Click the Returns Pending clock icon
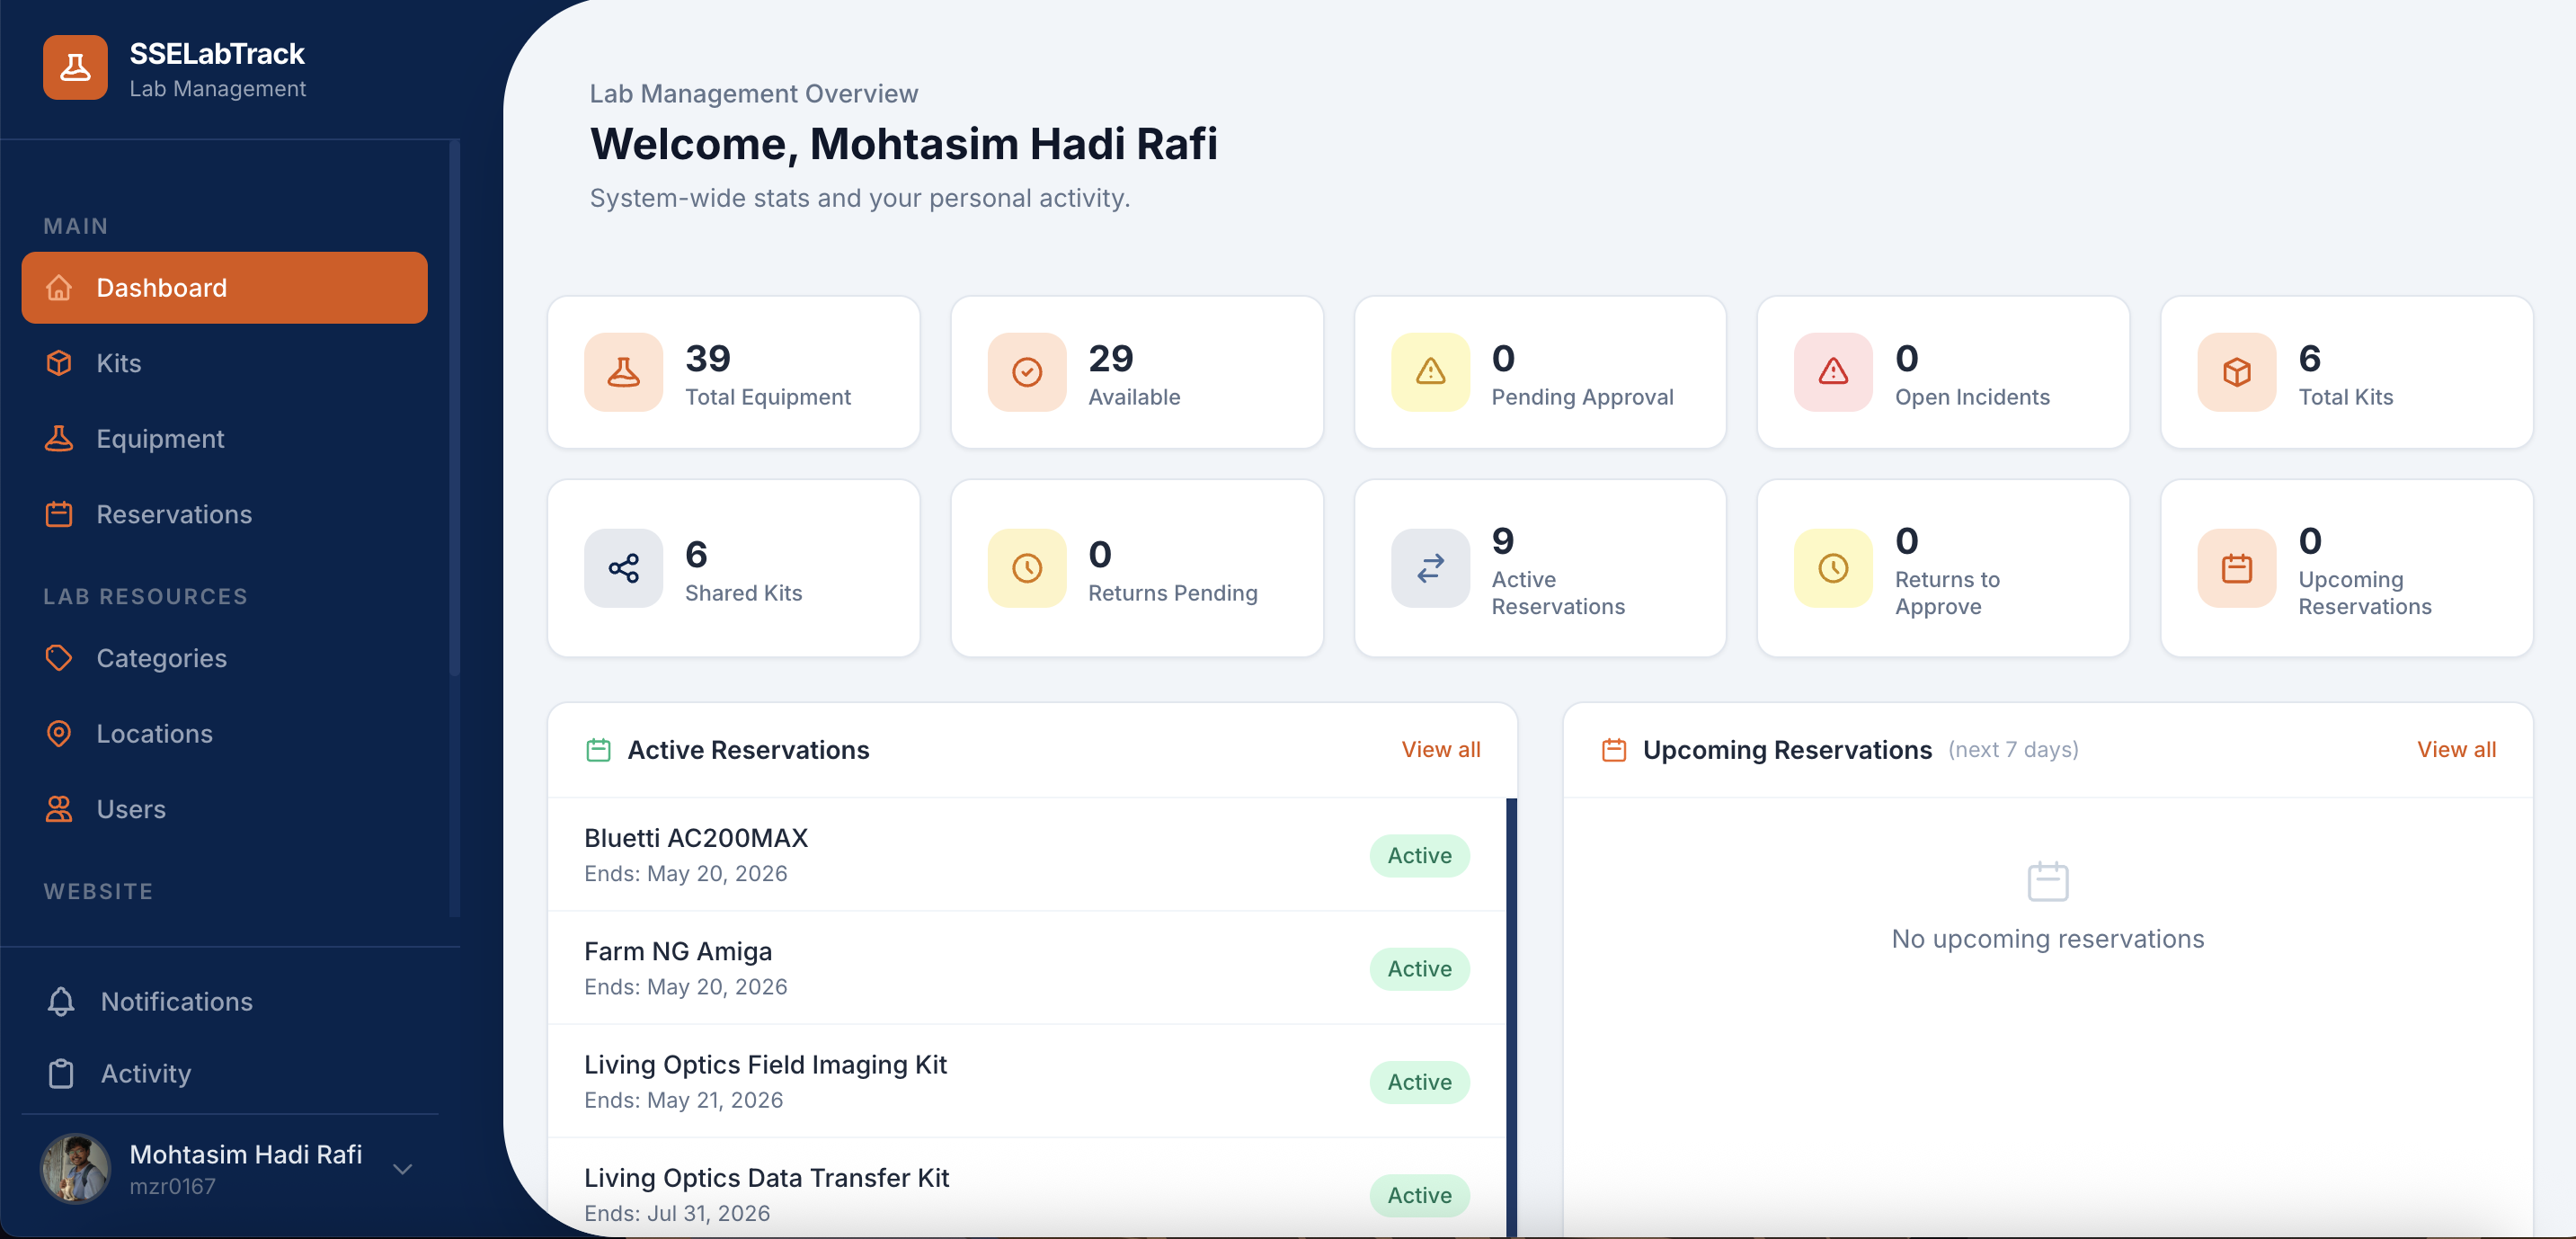Image resolution: width=2576 pixels, height=1239 pixels. (1027, 568)
